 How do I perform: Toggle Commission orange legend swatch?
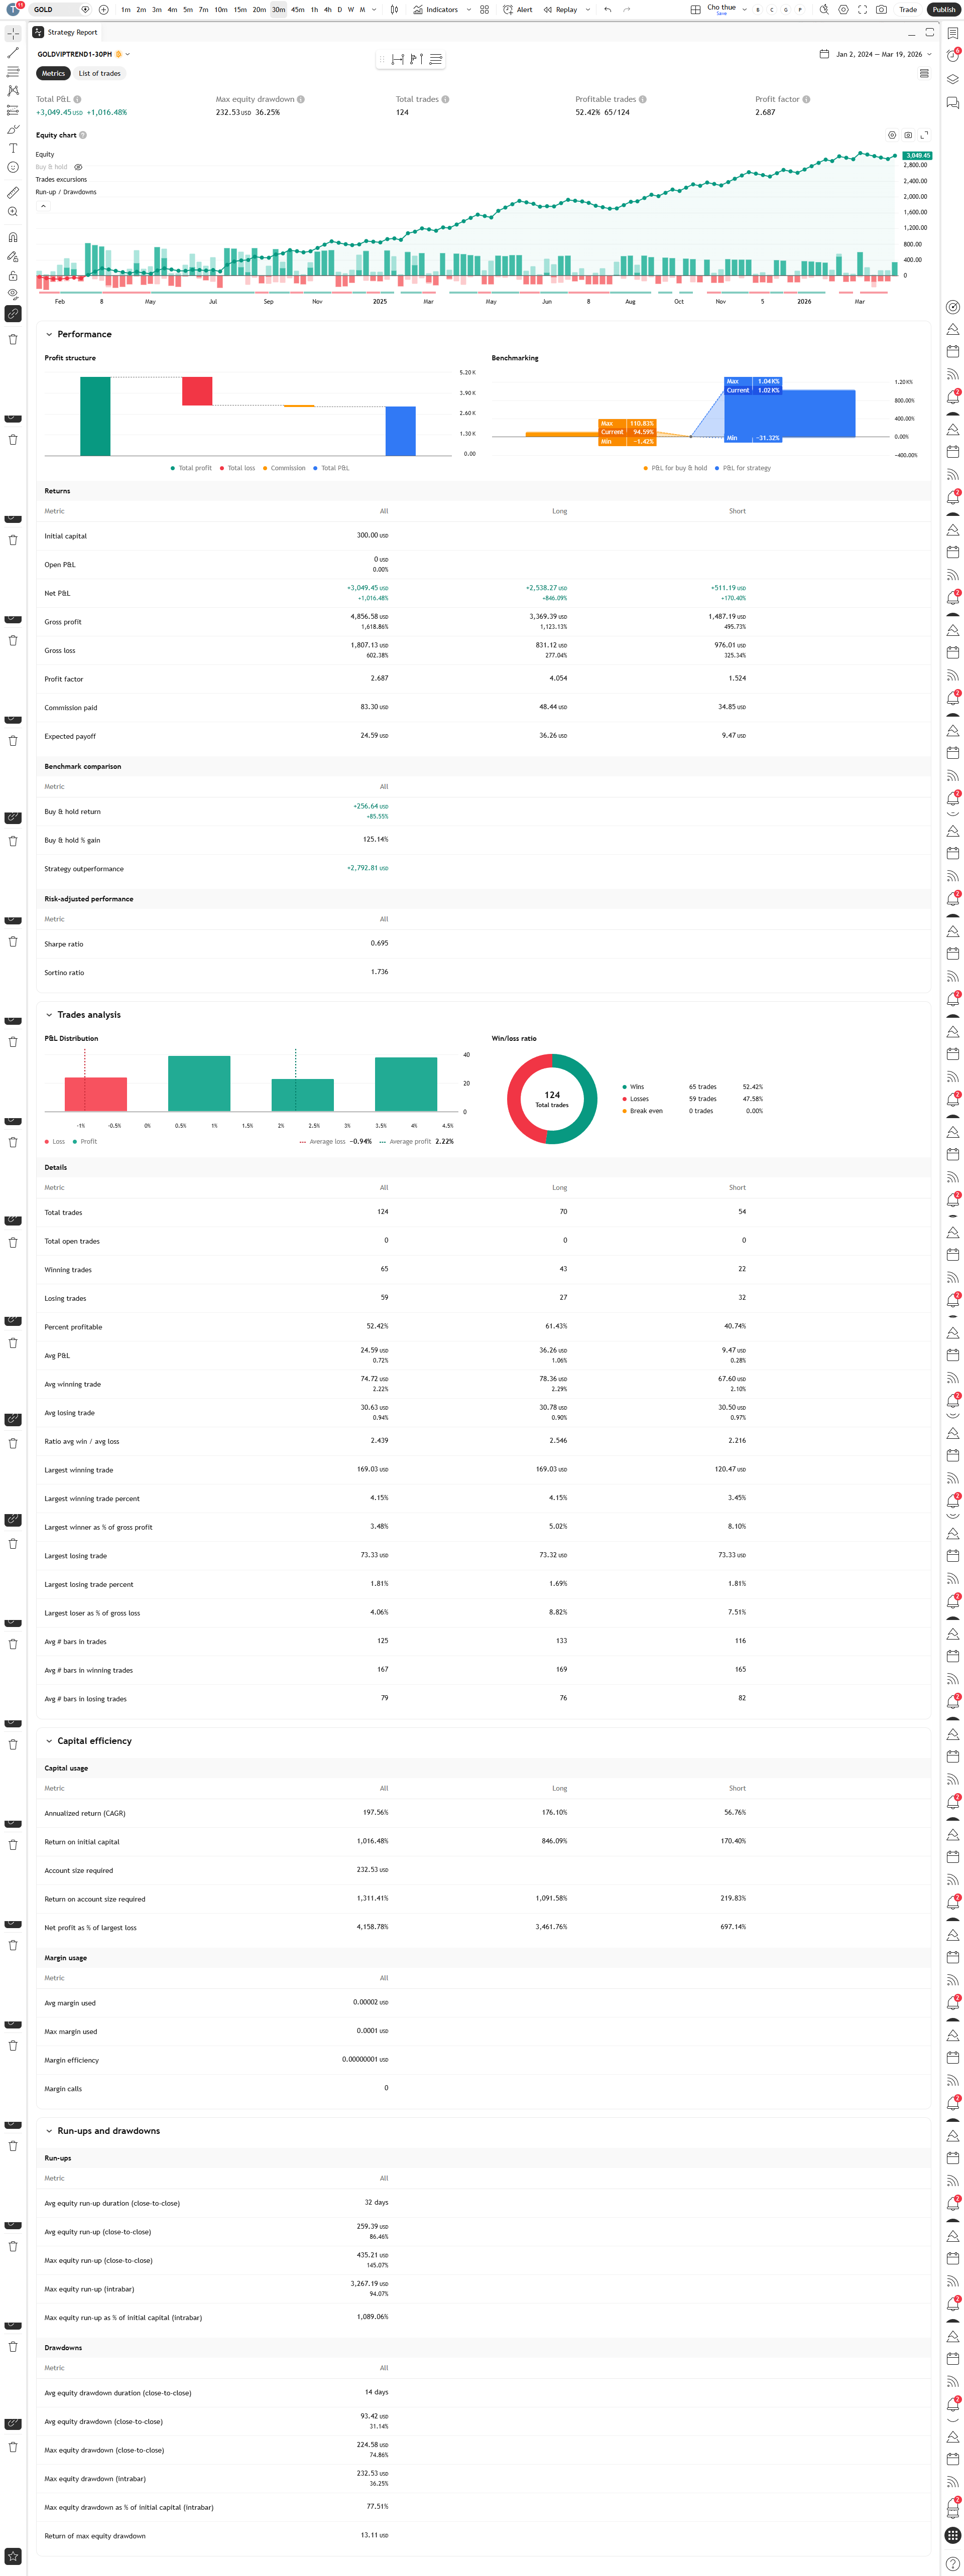[x=265, y=468]
